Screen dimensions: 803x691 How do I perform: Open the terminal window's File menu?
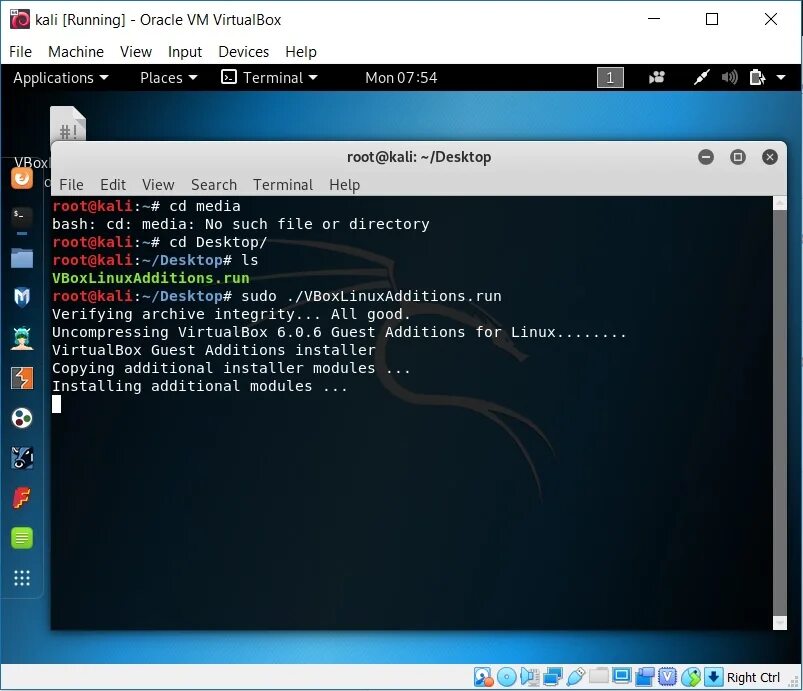pos(71,184)
